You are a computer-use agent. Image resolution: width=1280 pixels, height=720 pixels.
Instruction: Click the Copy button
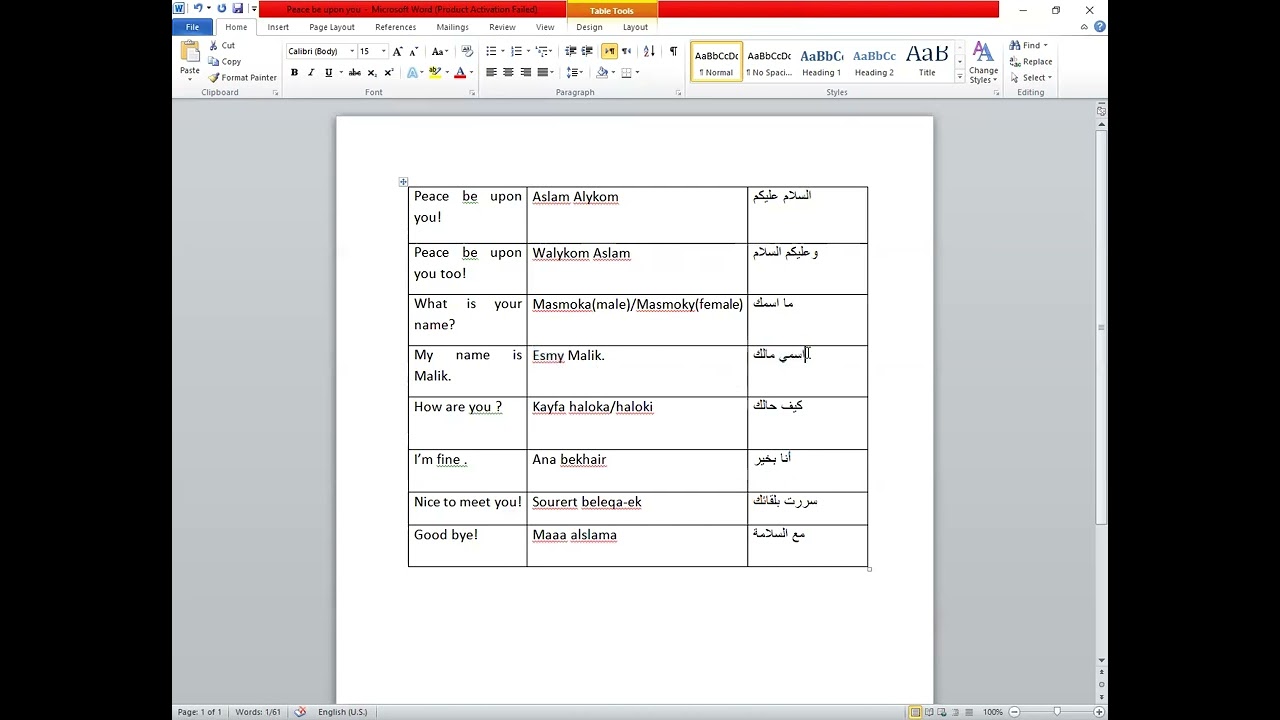(225, 61)
